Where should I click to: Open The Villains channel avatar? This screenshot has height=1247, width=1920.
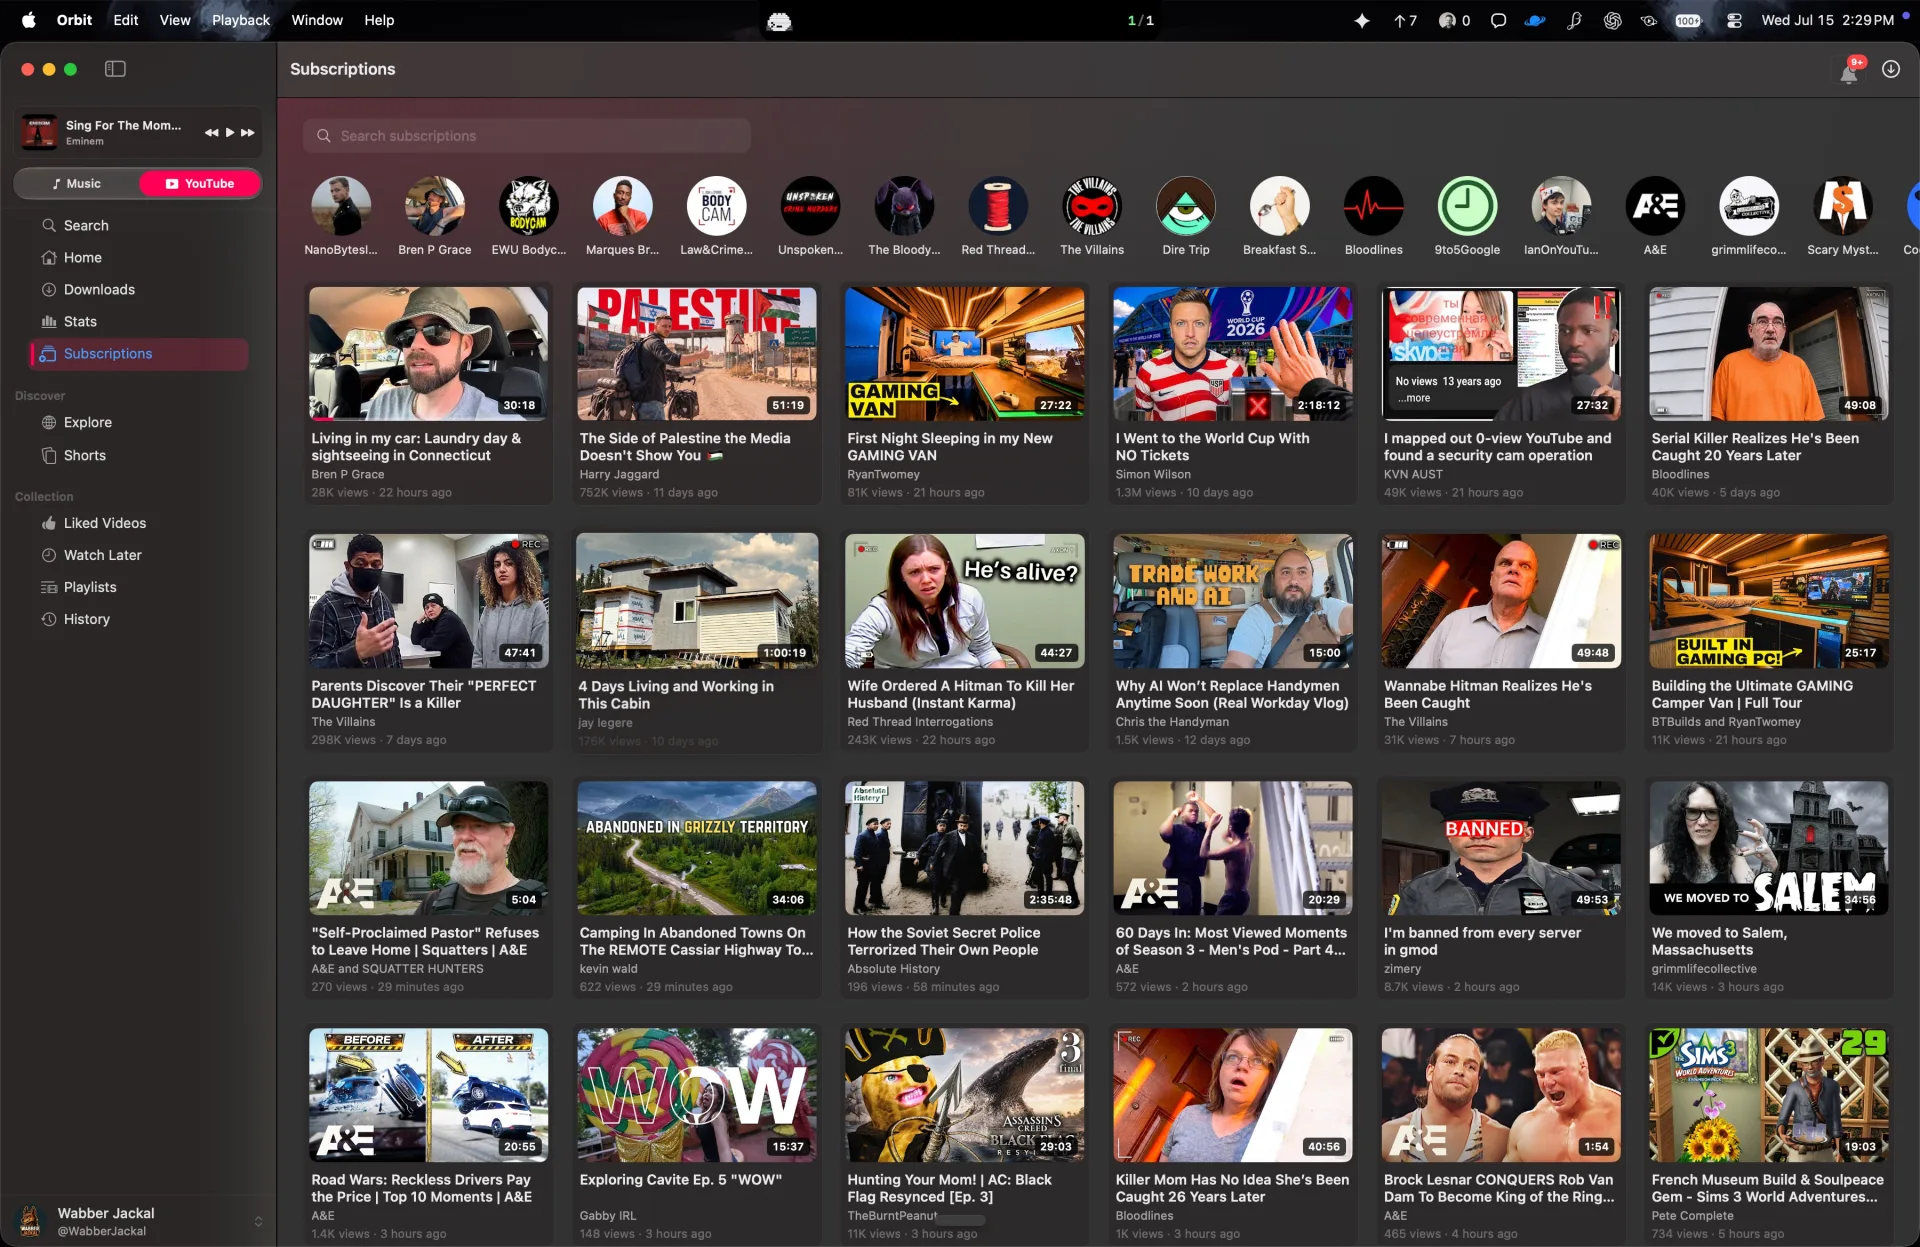click(x=1092, y=206)
